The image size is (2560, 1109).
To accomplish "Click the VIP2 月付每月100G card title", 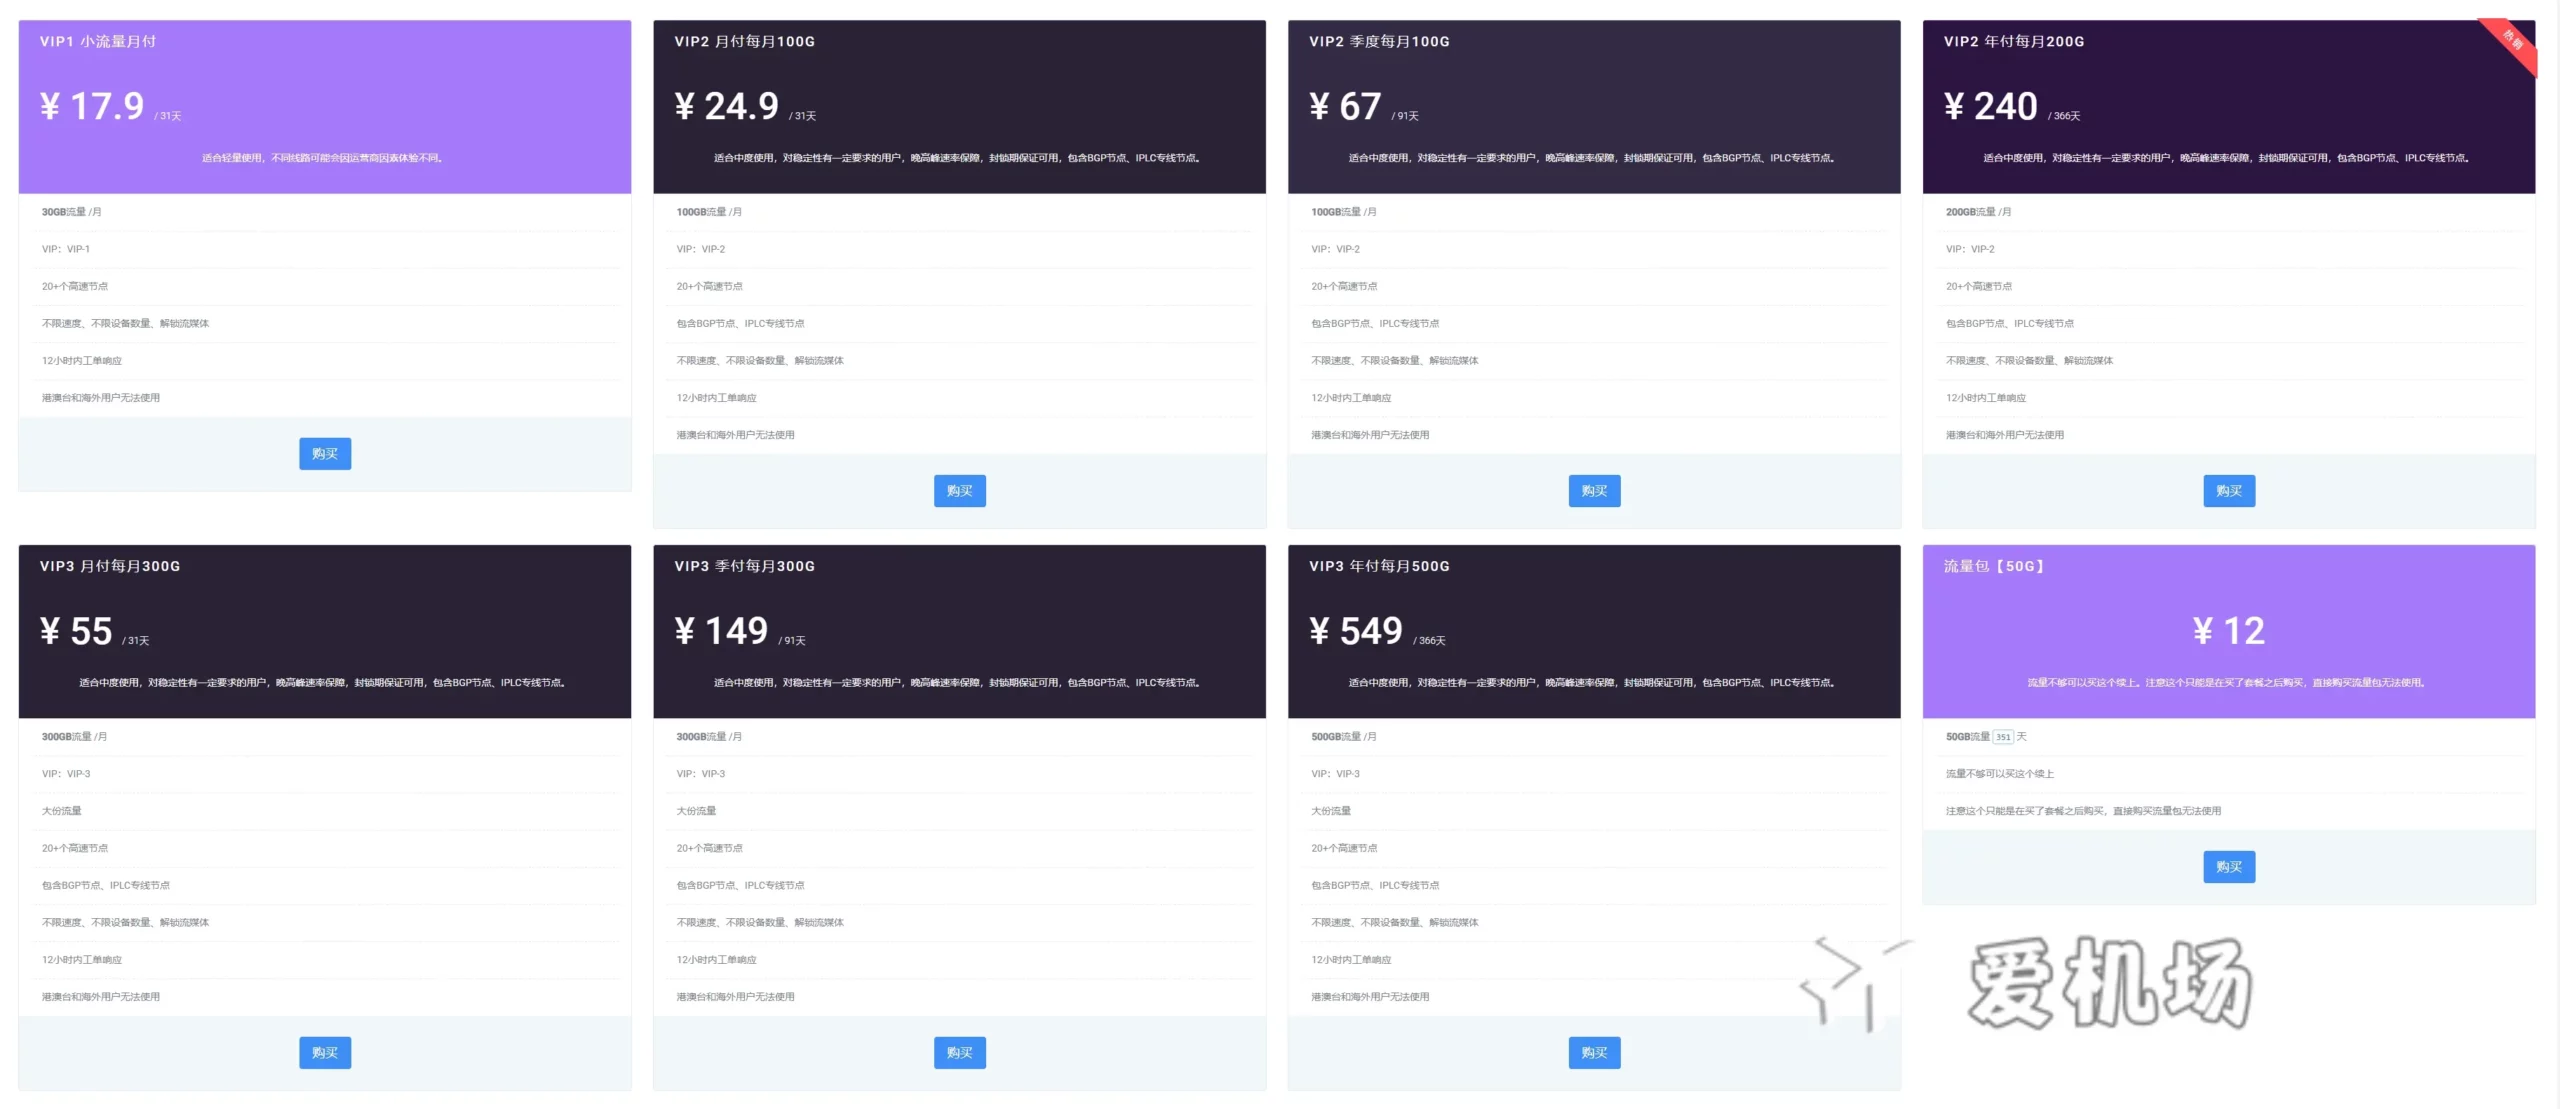I will pyautogui.click(x=745, y=41).
